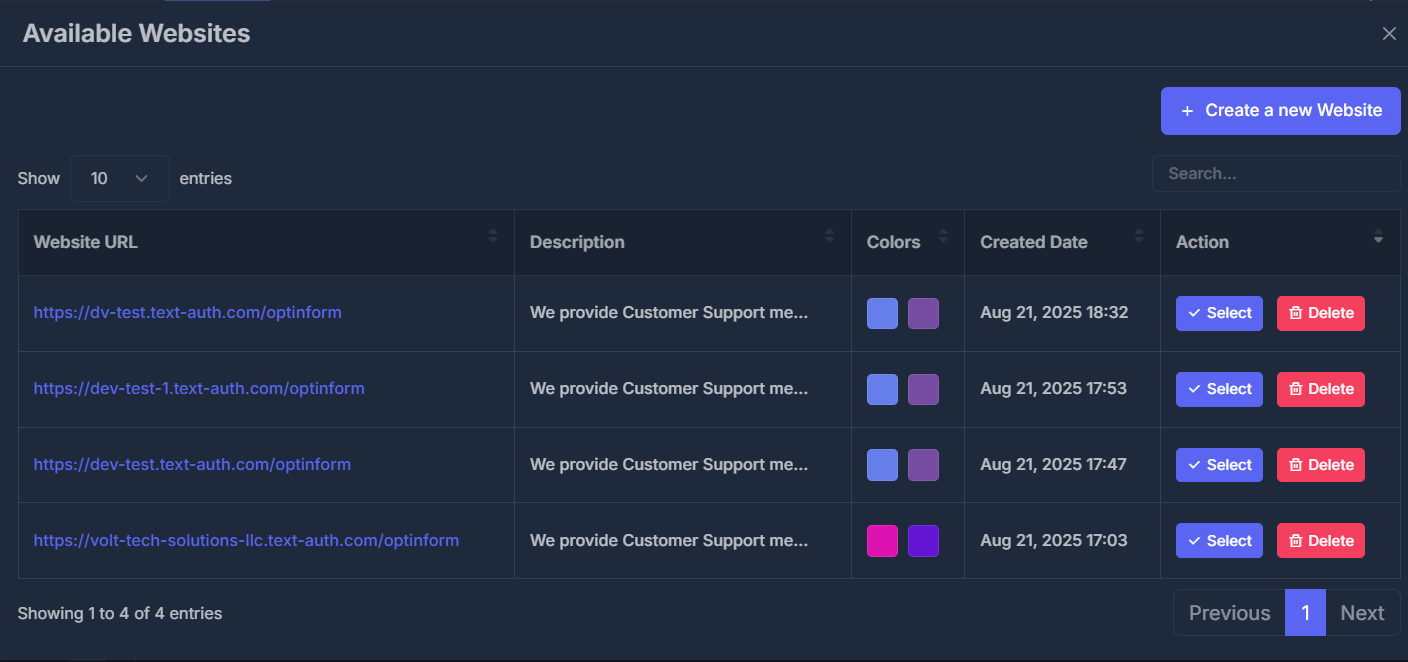The height and width of the screenshot is (662, 1408).
Task: Sort by Description column arrows
Action: point(829,236)
